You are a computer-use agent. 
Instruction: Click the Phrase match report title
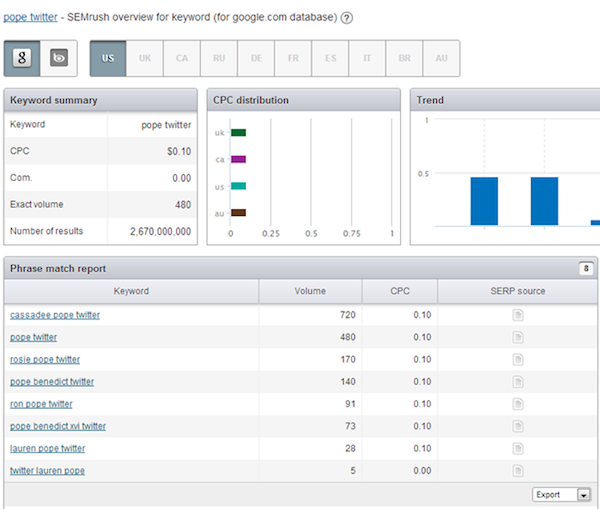click(x=58, y=269)
